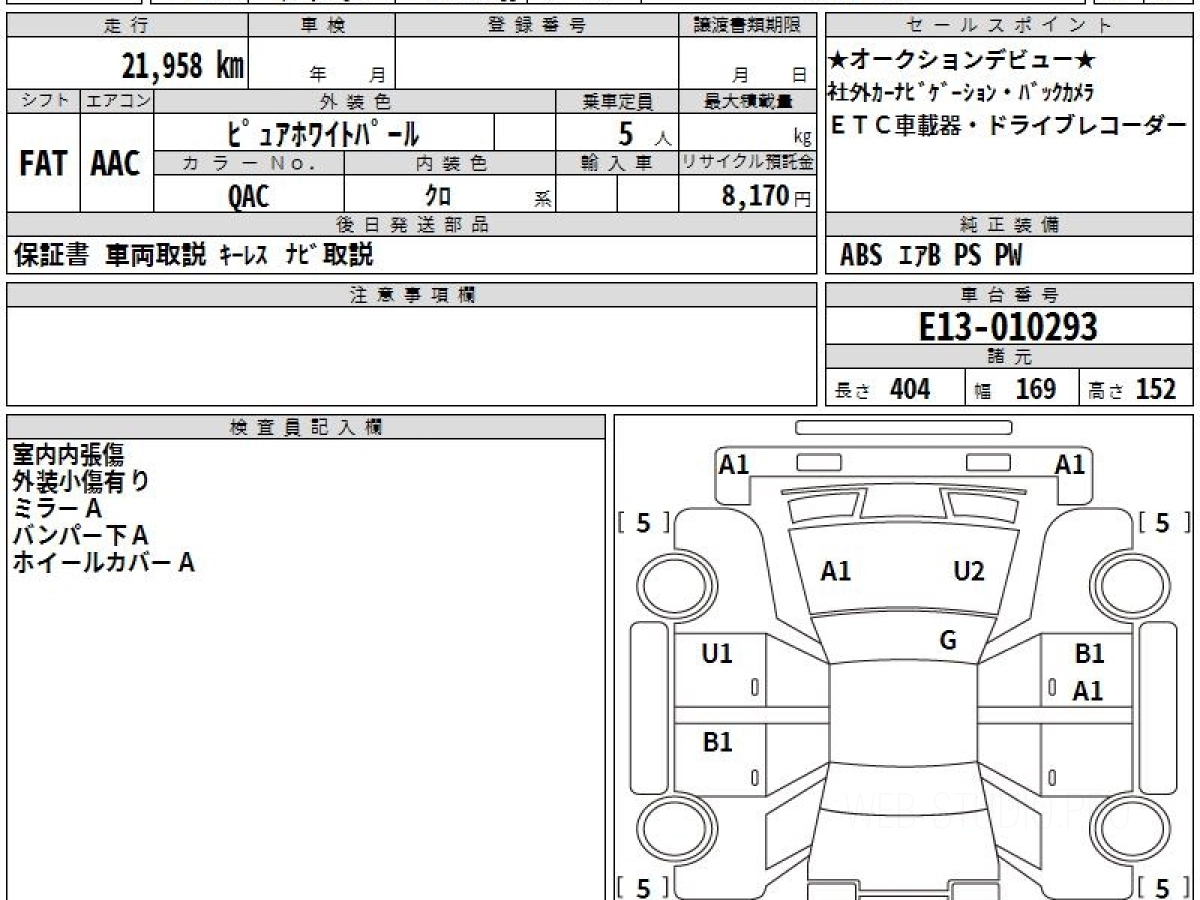Click the ナビ取説 entry
The image size is (1200, 900).
pyautogui.click(x=329, y=255)
